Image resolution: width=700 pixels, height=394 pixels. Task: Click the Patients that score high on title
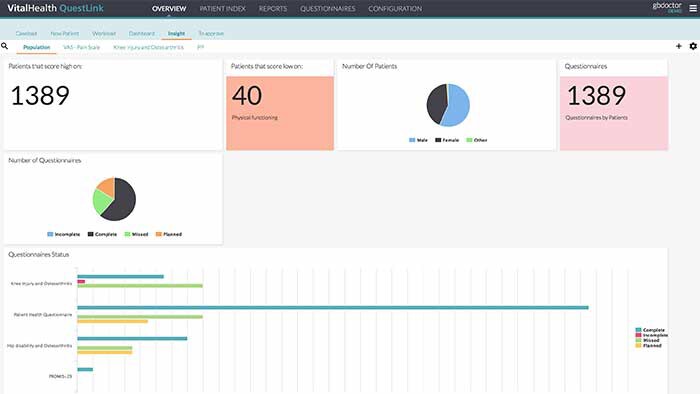click(x=45, y=66)
